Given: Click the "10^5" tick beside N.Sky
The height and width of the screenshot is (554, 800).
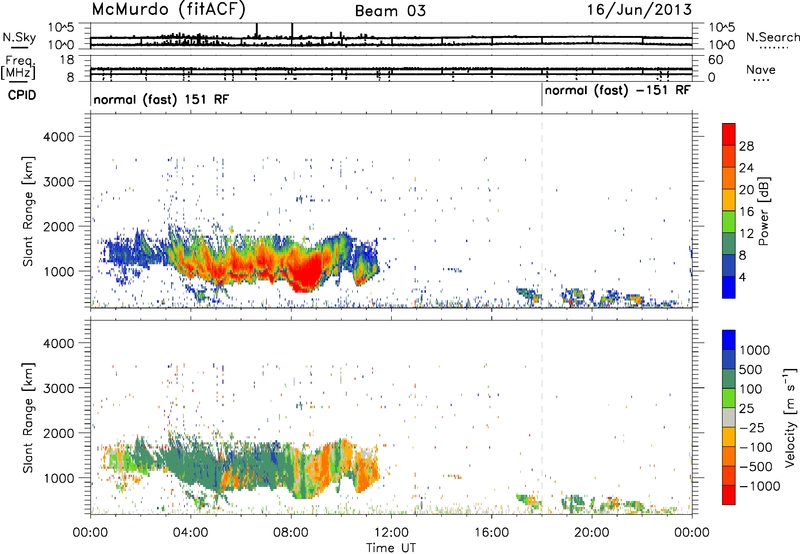Looking at the screenshot, I should (x=61, y=27).
